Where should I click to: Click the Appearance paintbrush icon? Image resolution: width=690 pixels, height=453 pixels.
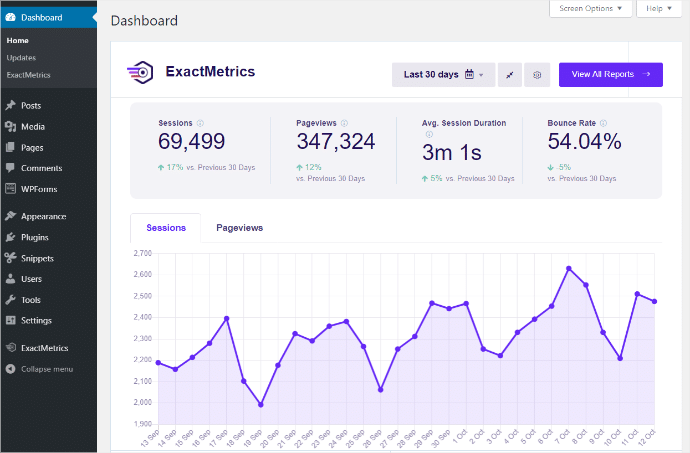(11, 216)
